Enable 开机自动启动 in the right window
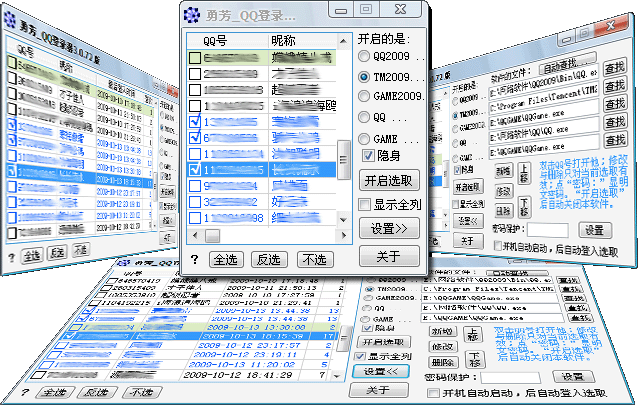638x405 pixels. click(x=497, y=245)
